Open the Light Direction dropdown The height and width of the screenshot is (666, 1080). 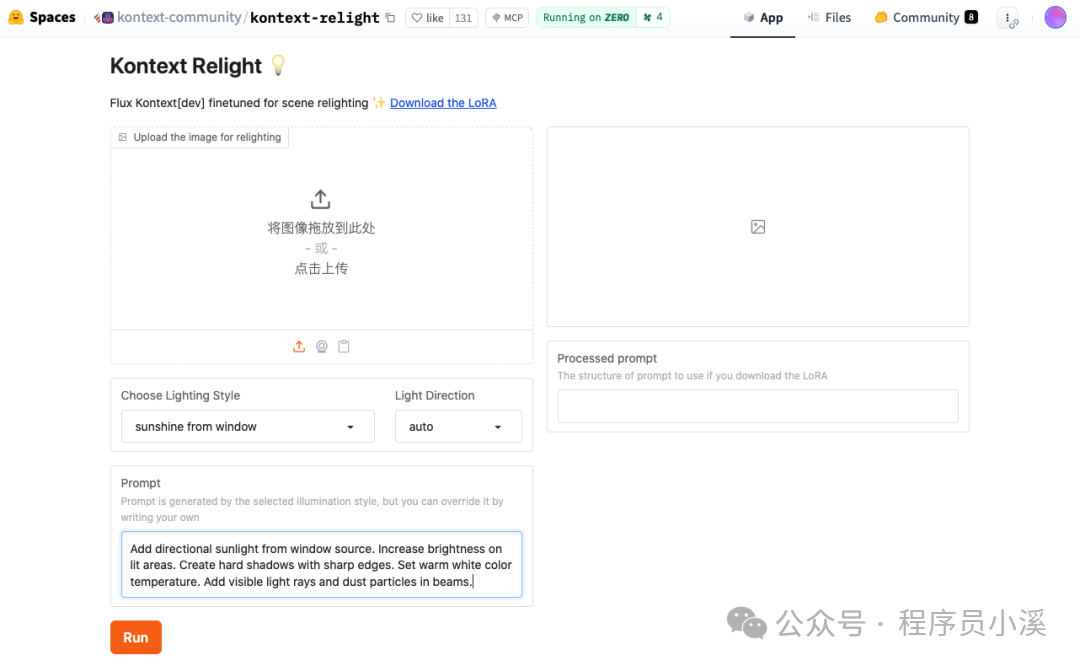[x=458, y=426]
